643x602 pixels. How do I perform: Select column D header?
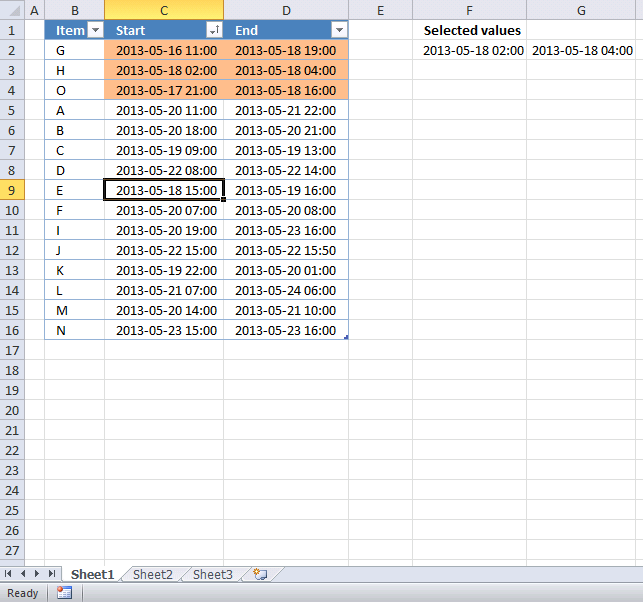[x=286, y=10]
